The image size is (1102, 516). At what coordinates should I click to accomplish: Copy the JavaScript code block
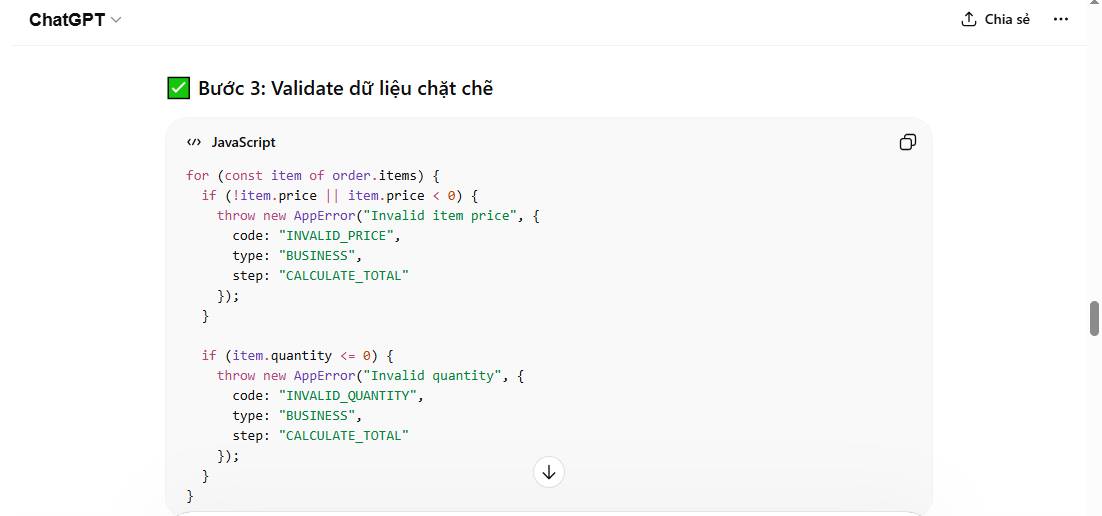point(907,142)
